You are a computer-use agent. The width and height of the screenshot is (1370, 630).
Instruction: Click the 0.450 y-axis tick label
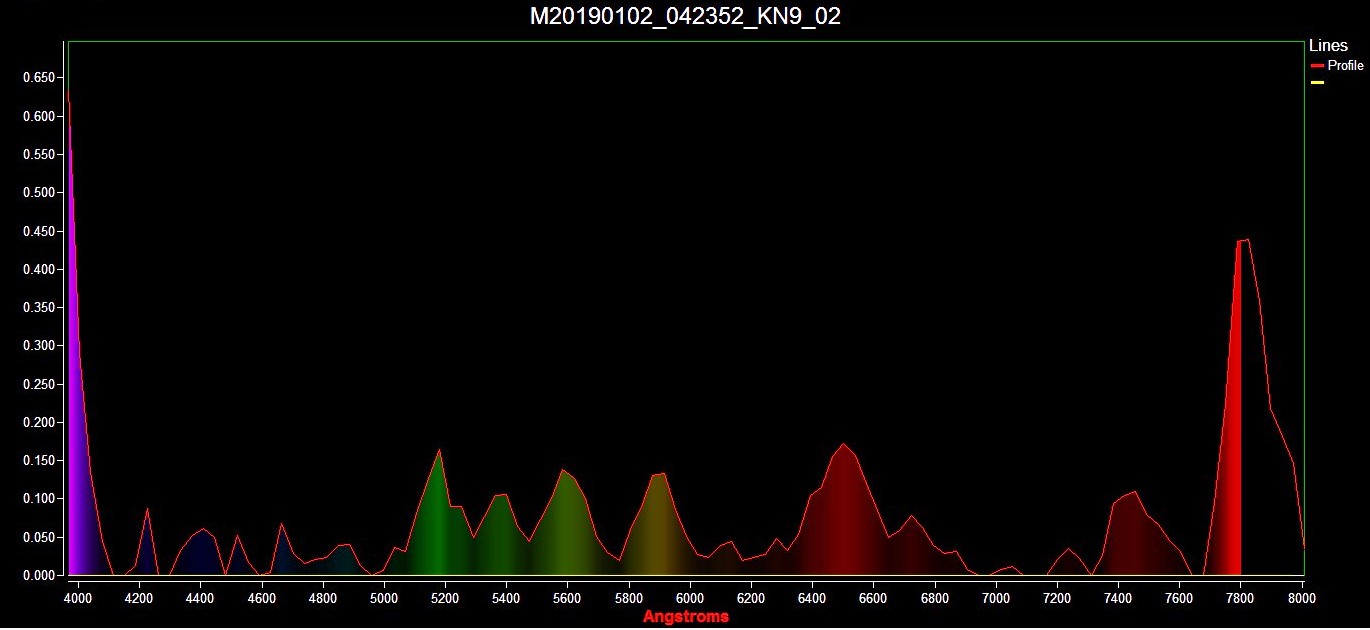tap(39, 231)
